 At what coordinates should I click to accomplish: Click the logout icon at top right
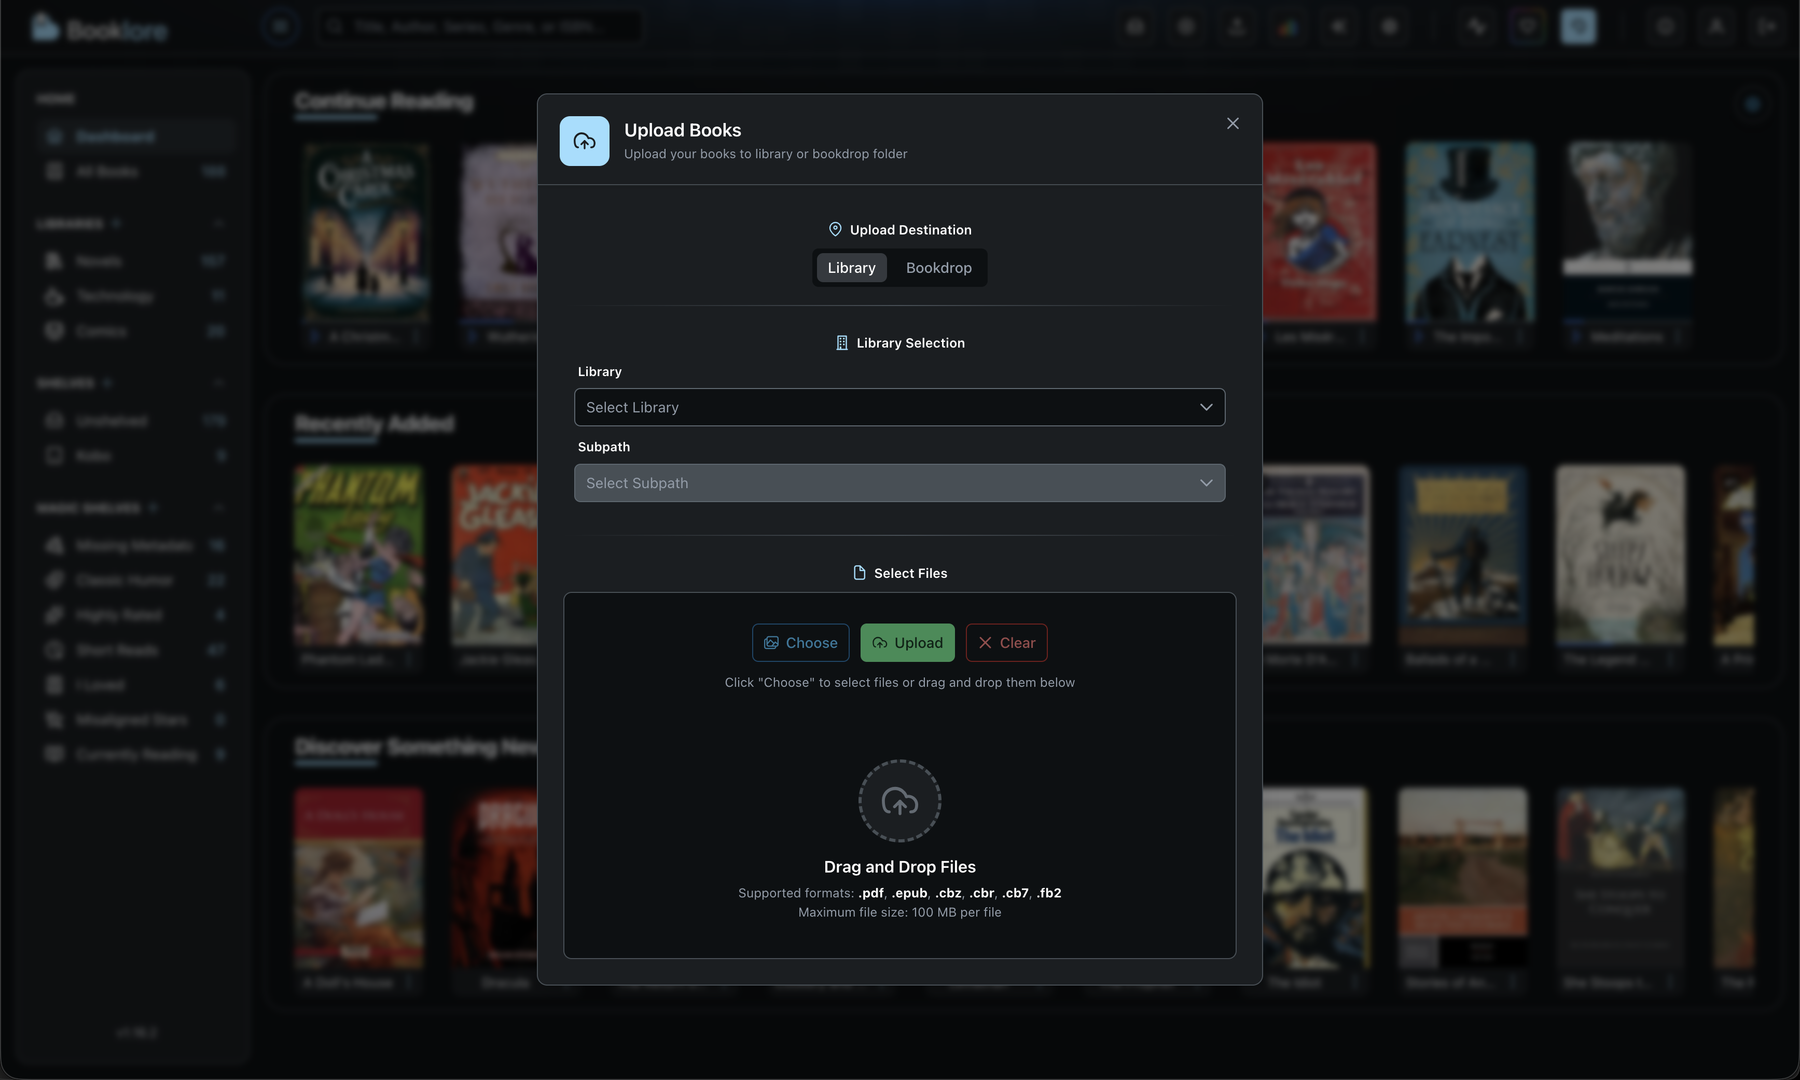coord(1767,26)
